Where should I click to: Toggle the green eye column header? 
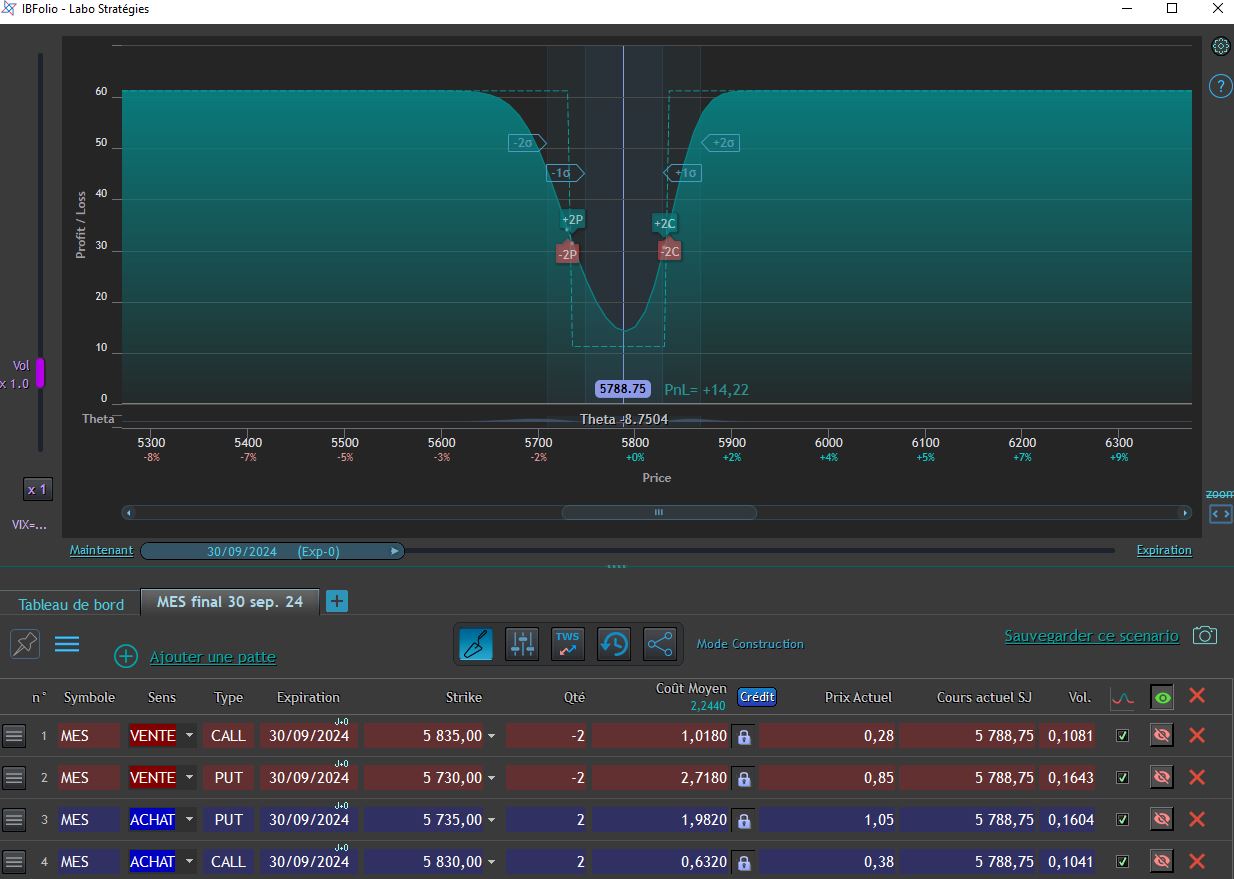(1161, 698)
